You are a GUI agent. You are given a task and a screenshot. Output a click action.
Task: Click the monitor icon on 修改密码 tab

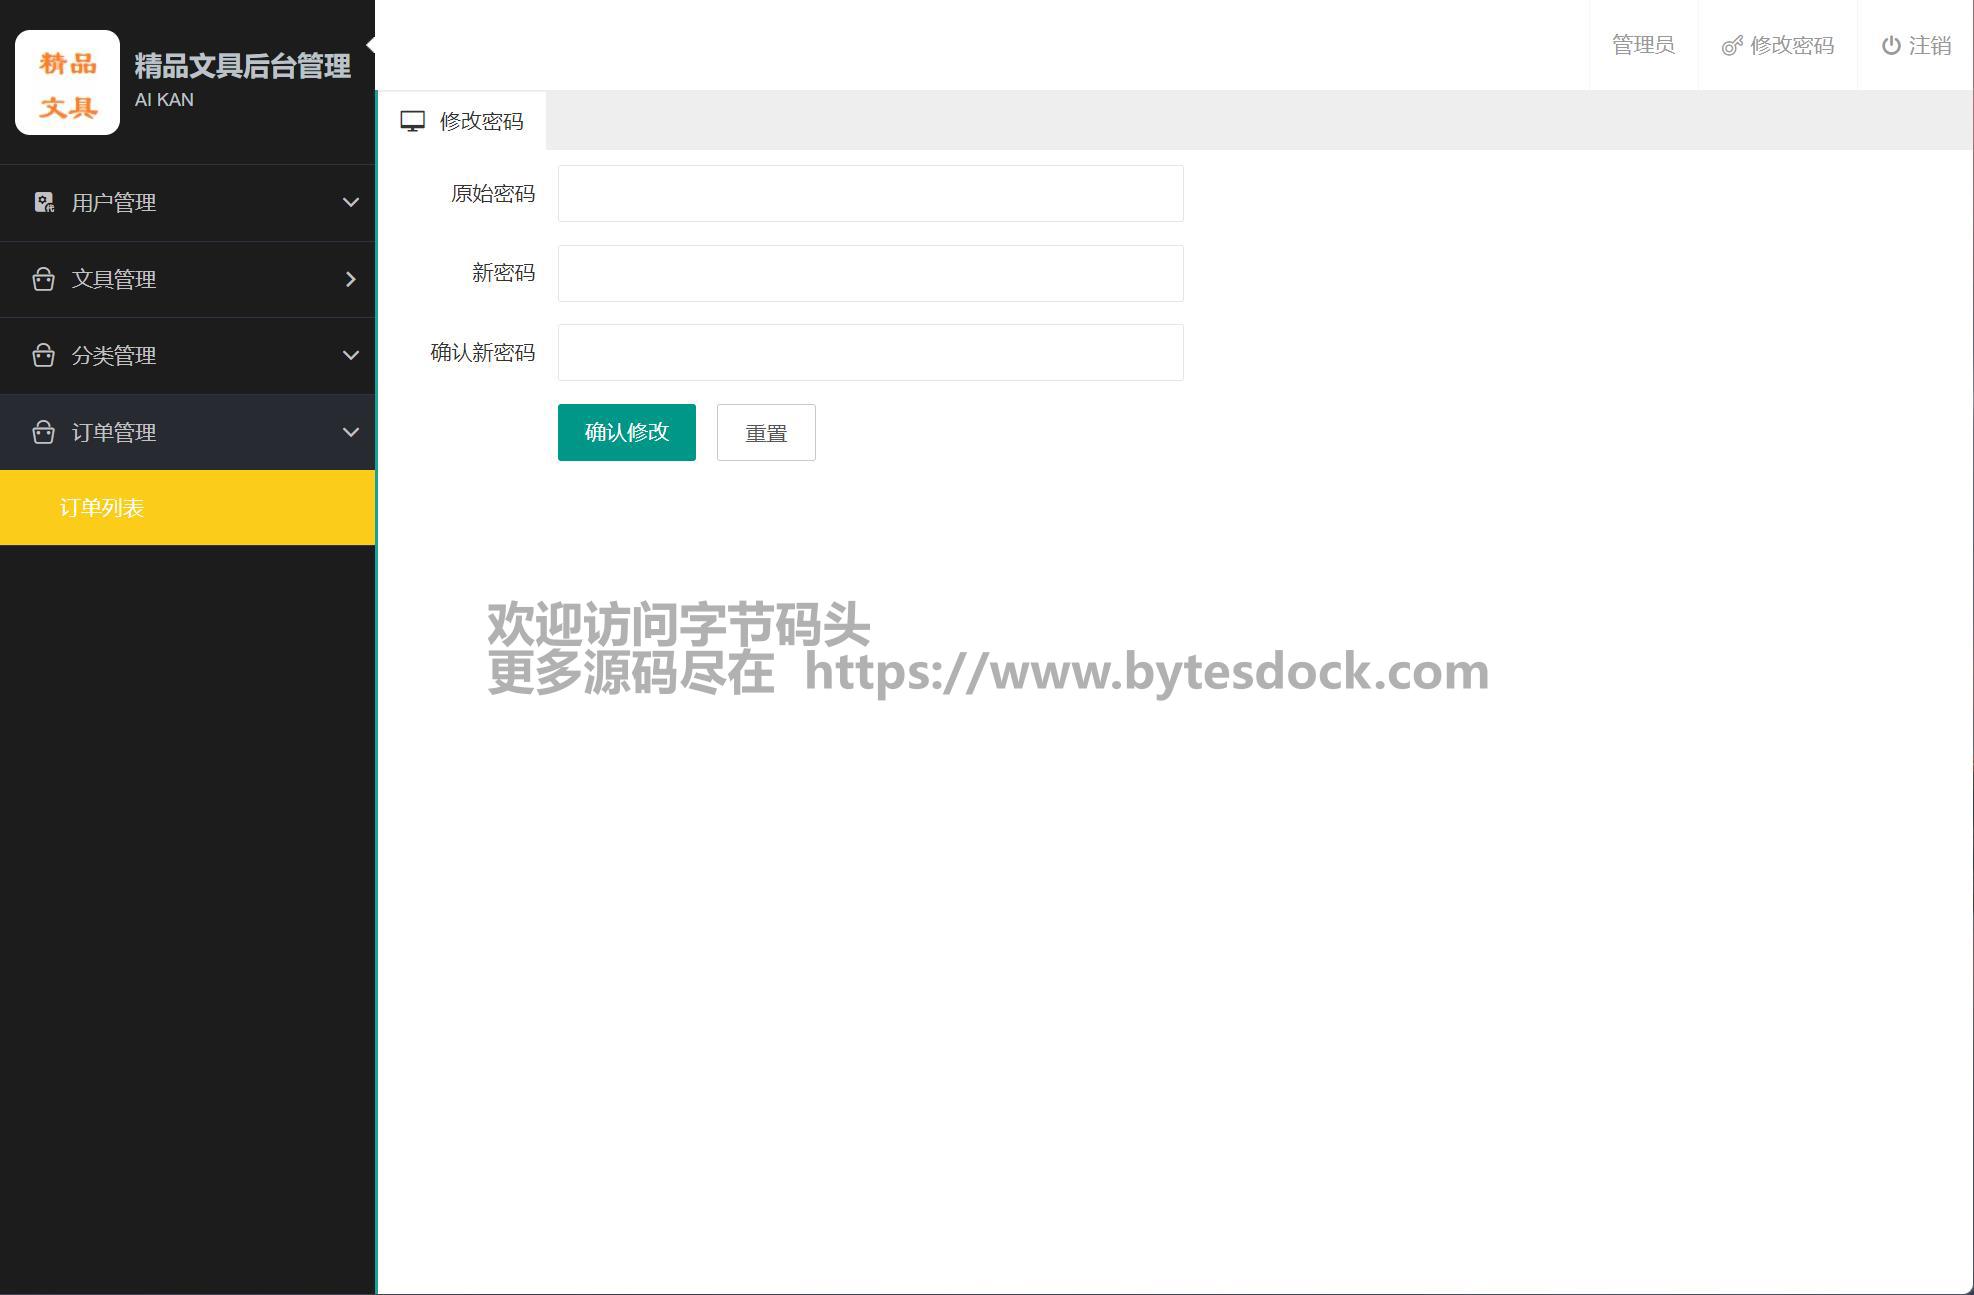click(412, 121)
